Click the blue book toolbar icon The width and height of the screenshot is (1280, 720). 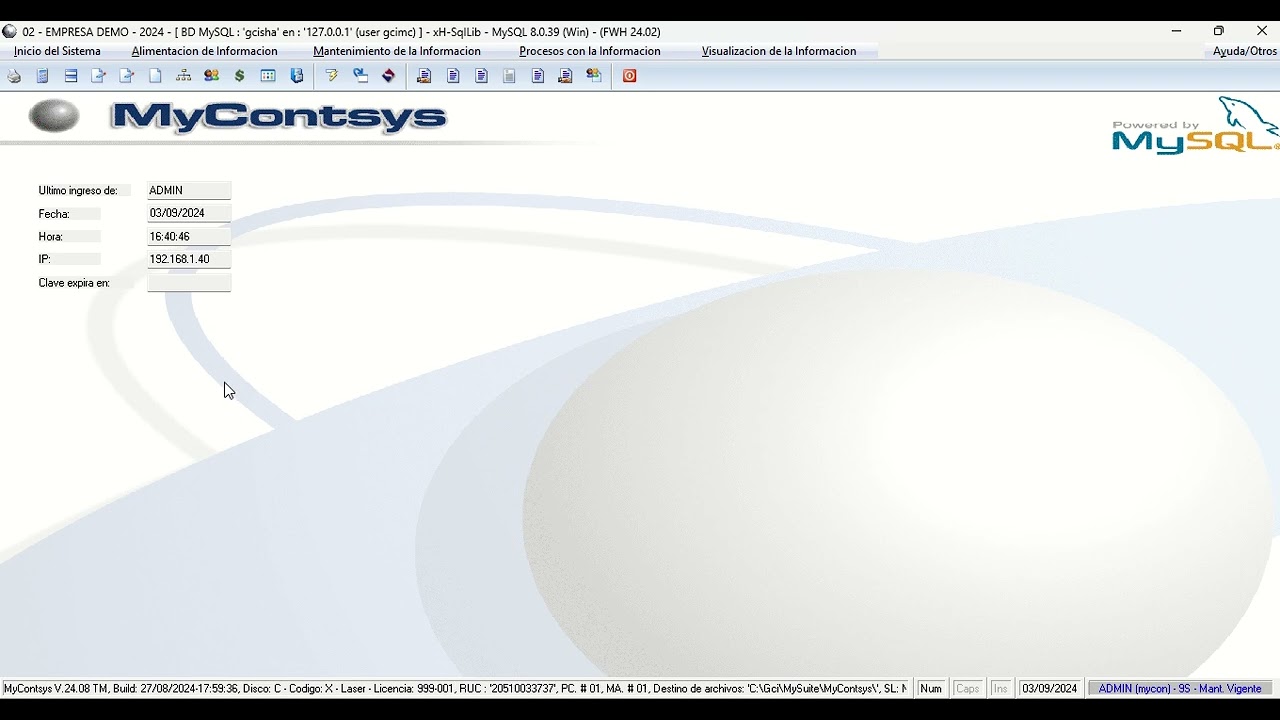[x=296, y=76]
